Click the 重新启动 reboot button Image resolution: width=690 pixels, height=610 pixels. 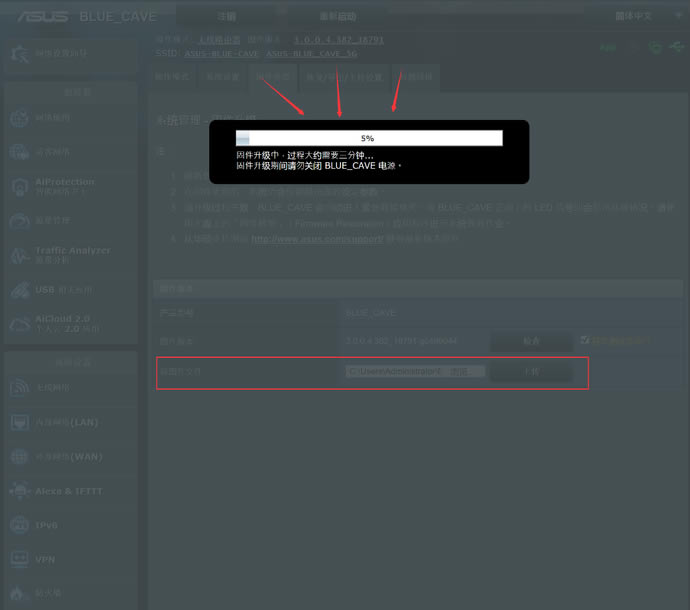pyautogui.click(x=338, y=17)
